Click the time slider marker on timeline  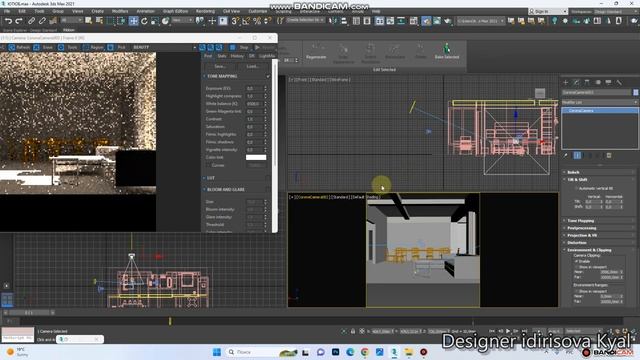[x=170, y=322]
